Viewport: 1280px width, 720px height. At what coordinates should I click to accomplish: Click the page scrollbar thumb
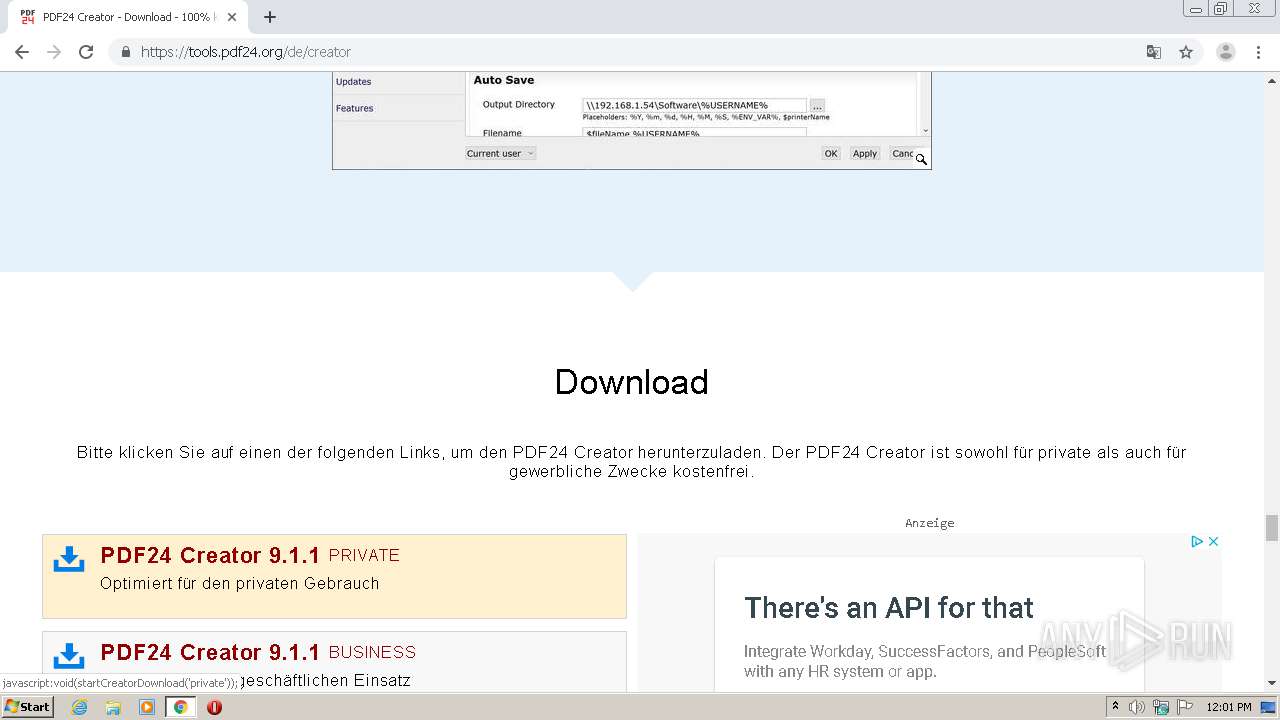[1272, 527]
